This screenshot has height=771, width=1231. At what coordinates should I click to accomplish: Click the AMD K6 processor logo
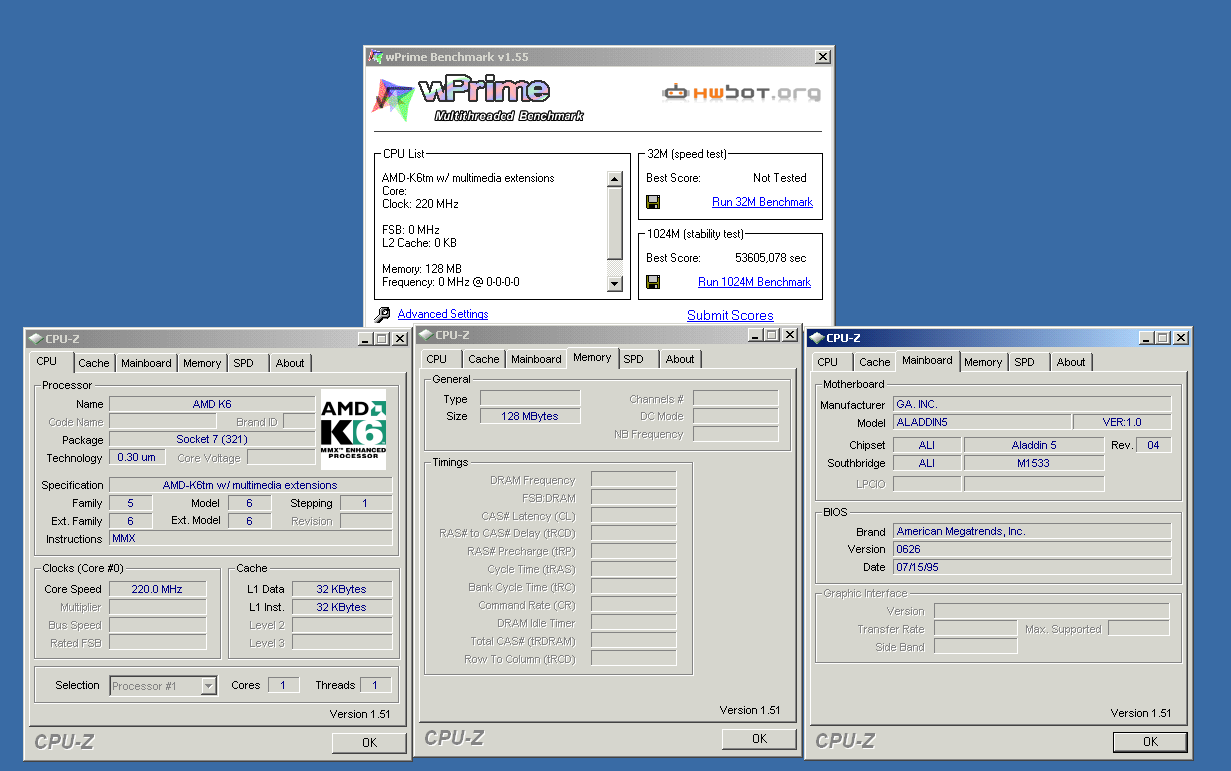pyautogui.click(x=353, y=429)
